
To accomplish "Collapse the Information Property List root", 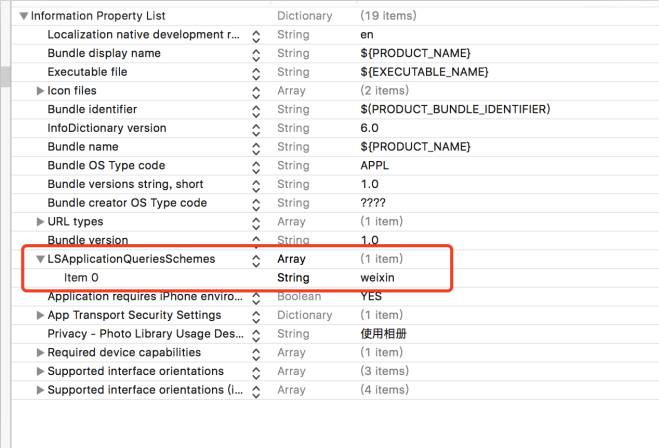I will [24, 16].
